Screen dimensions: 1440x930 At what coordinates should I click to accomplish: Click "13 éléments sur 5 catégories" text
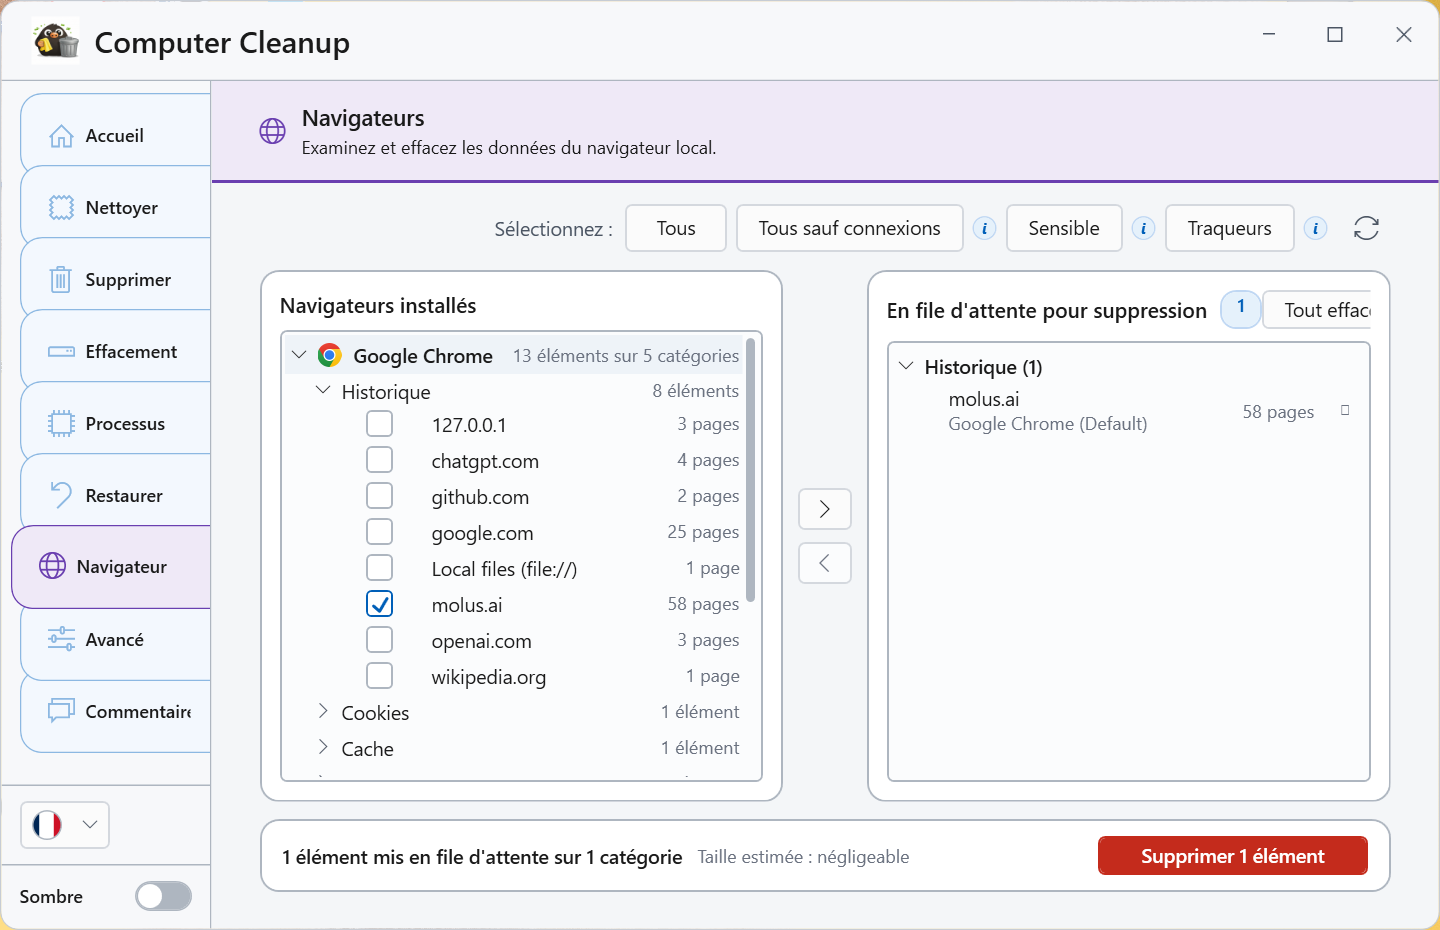tap(626, 356)
